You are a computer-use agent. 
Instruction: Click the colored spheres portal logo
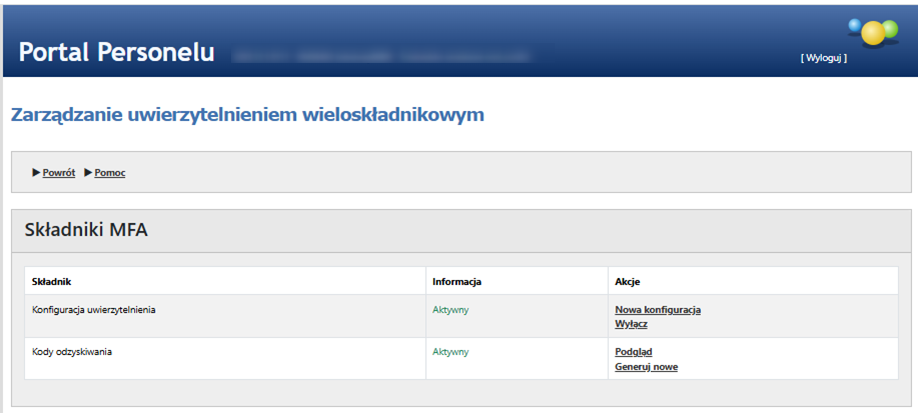(872, 30)
